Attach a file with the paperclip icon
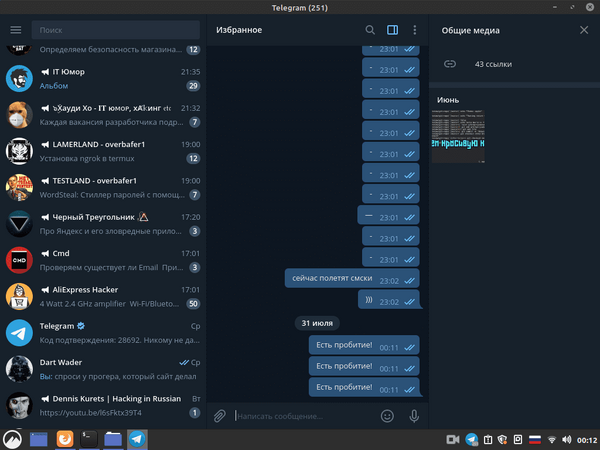The image size is (600, 450). pos(220,416)
